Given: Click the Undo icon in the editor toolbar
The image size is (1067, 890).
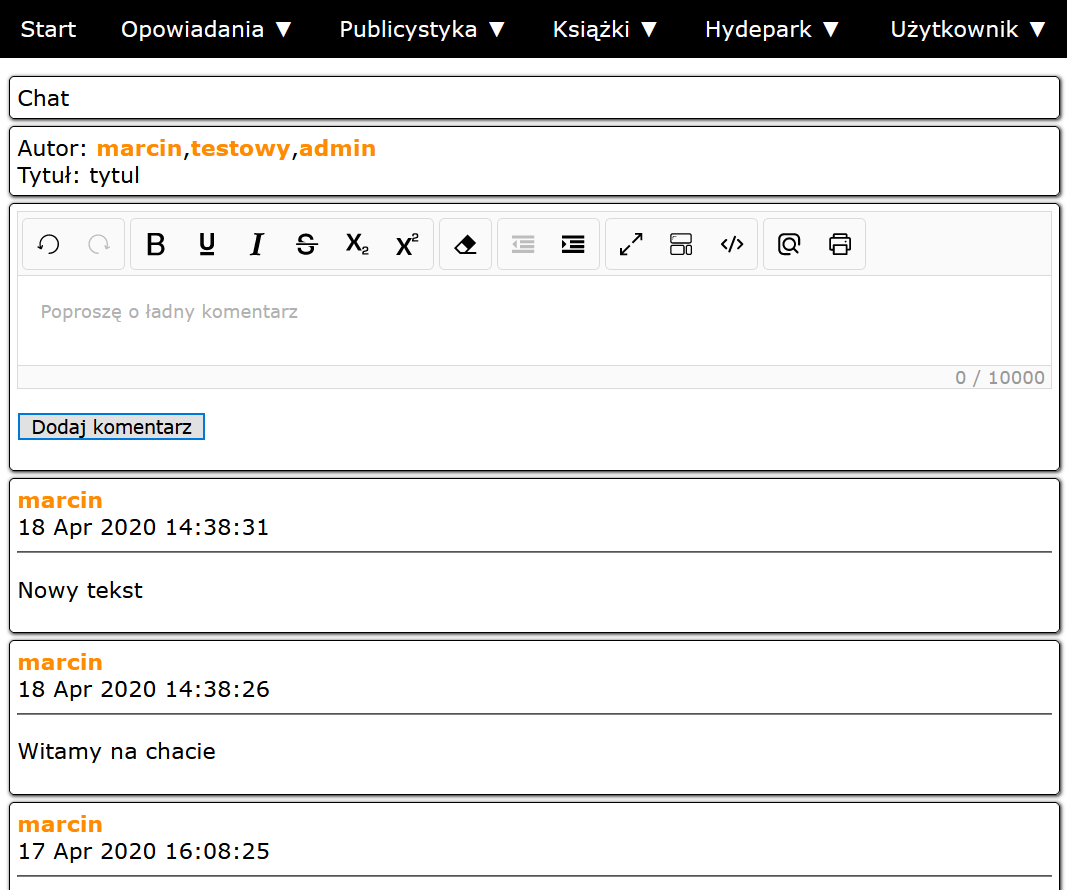Looking at the screenshot, I should click(x=48, y=245).
